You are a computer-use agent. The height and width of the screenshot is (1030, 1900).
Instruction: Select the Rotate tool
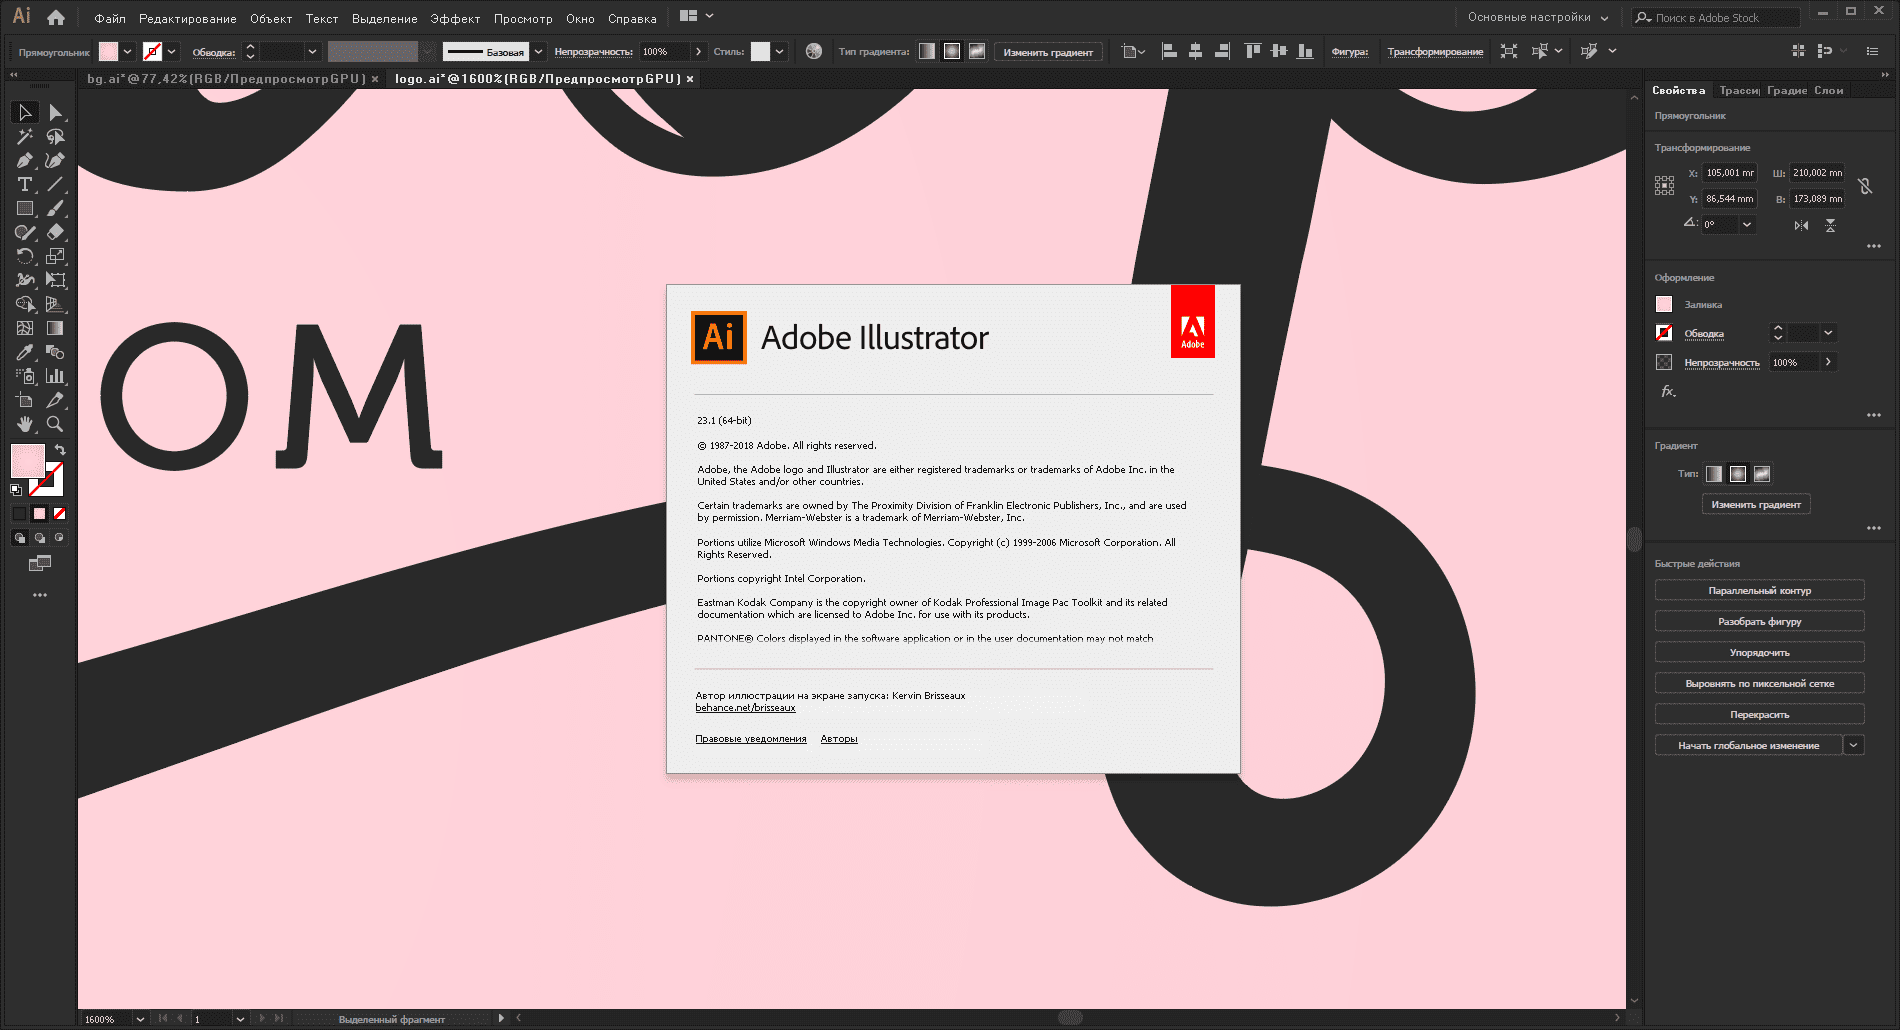pos(25,256)
